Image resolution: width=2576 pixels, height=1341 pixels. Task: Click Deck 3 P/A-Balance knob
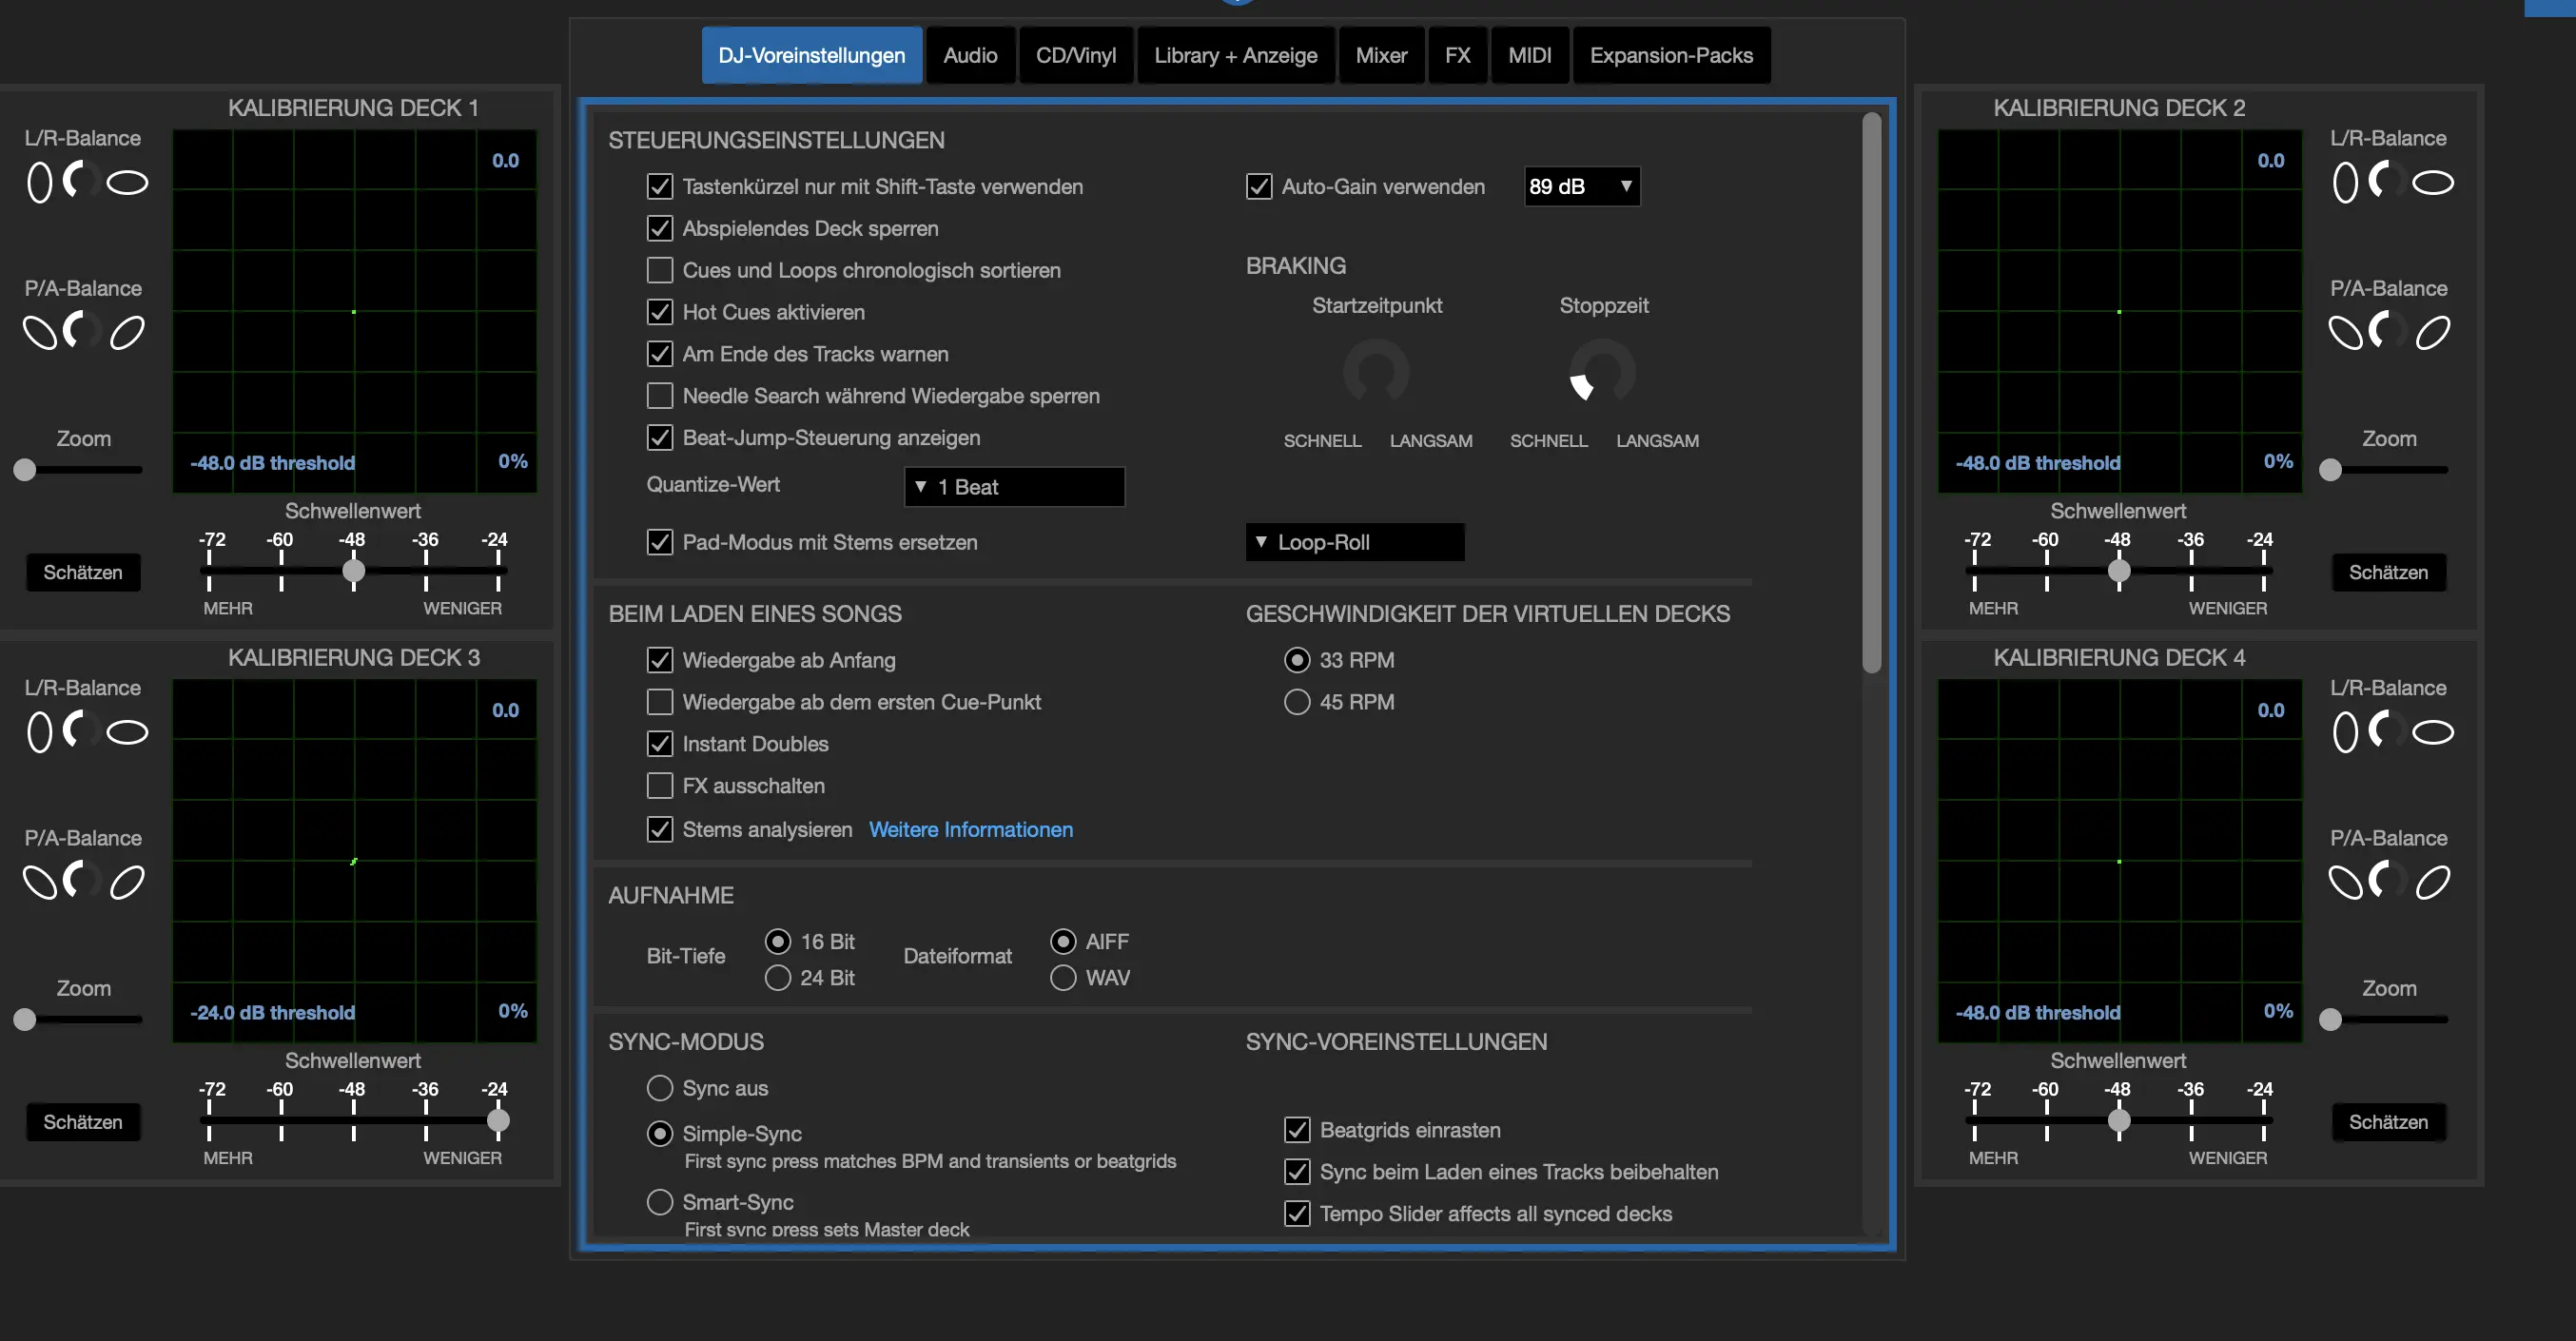coord(83,881)
